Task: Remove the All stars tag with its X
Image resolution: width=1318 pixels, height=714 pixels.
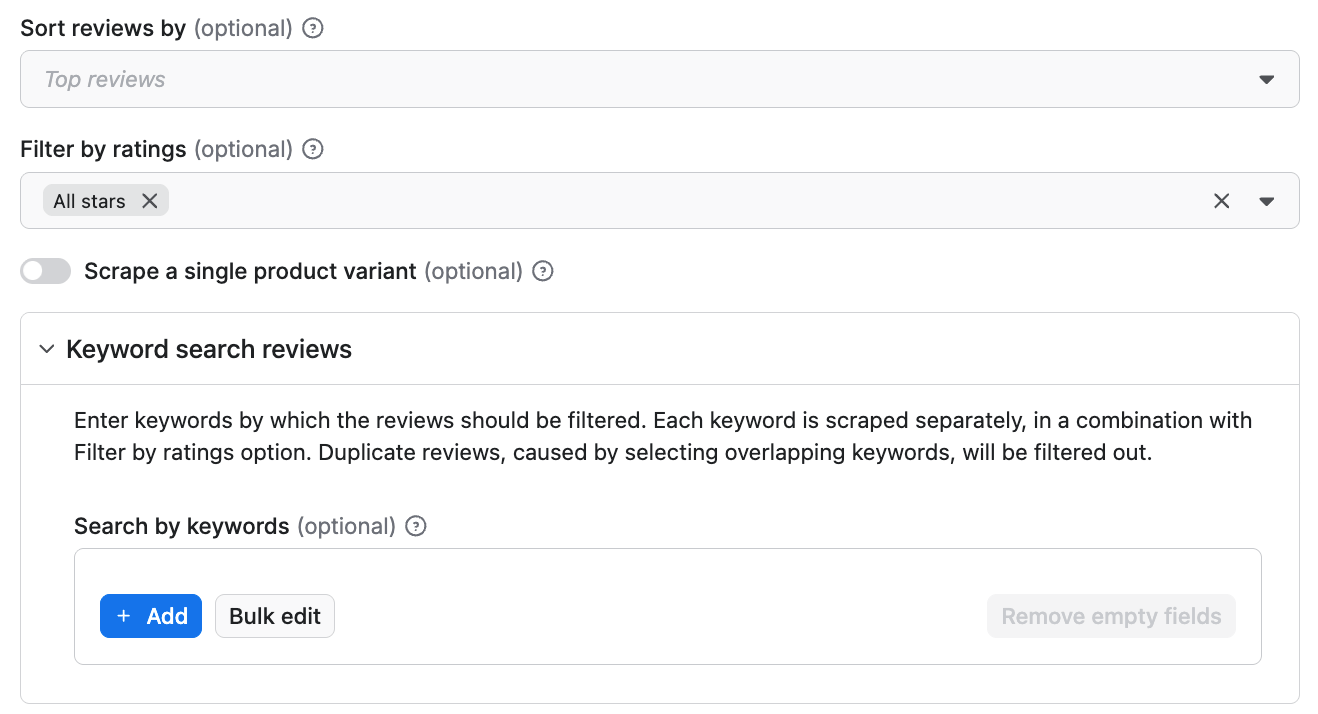Action: click(150, 201)
